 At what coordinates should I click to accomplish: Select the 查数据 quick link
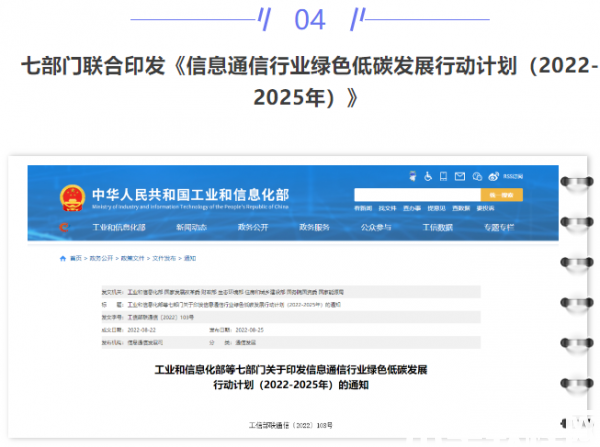(461, 208)
